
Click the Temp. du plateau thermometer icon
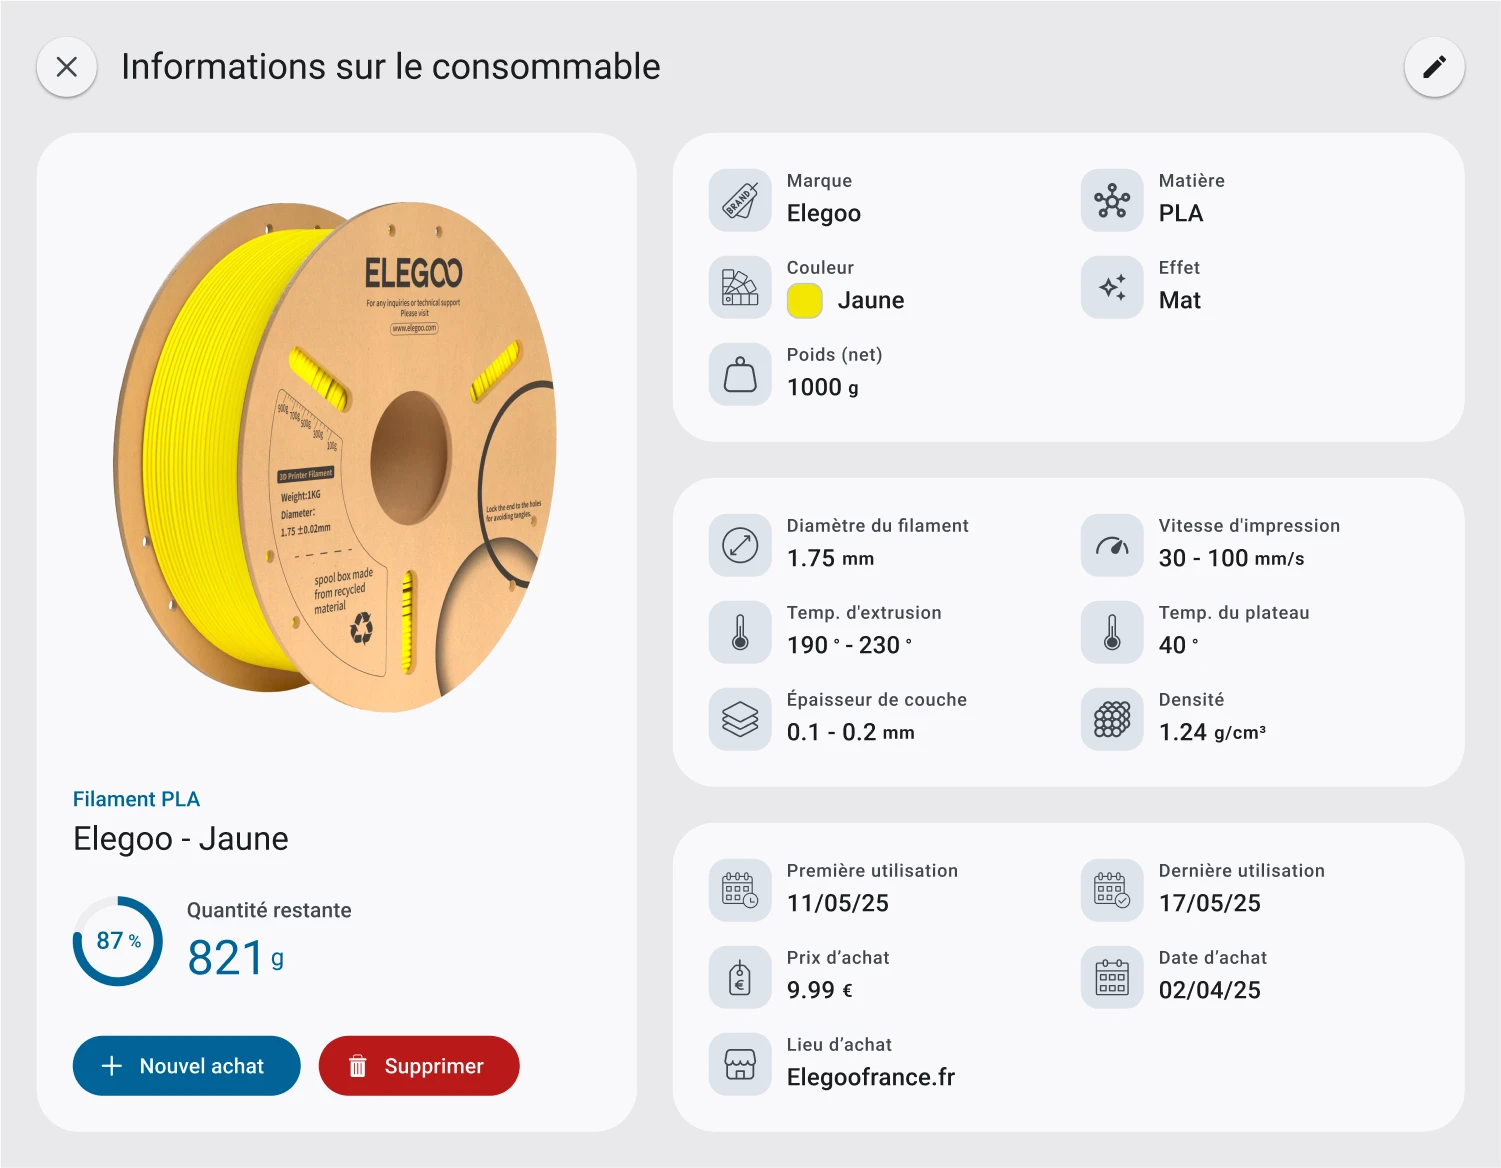pyautogui.click(x=1112, y=632)
